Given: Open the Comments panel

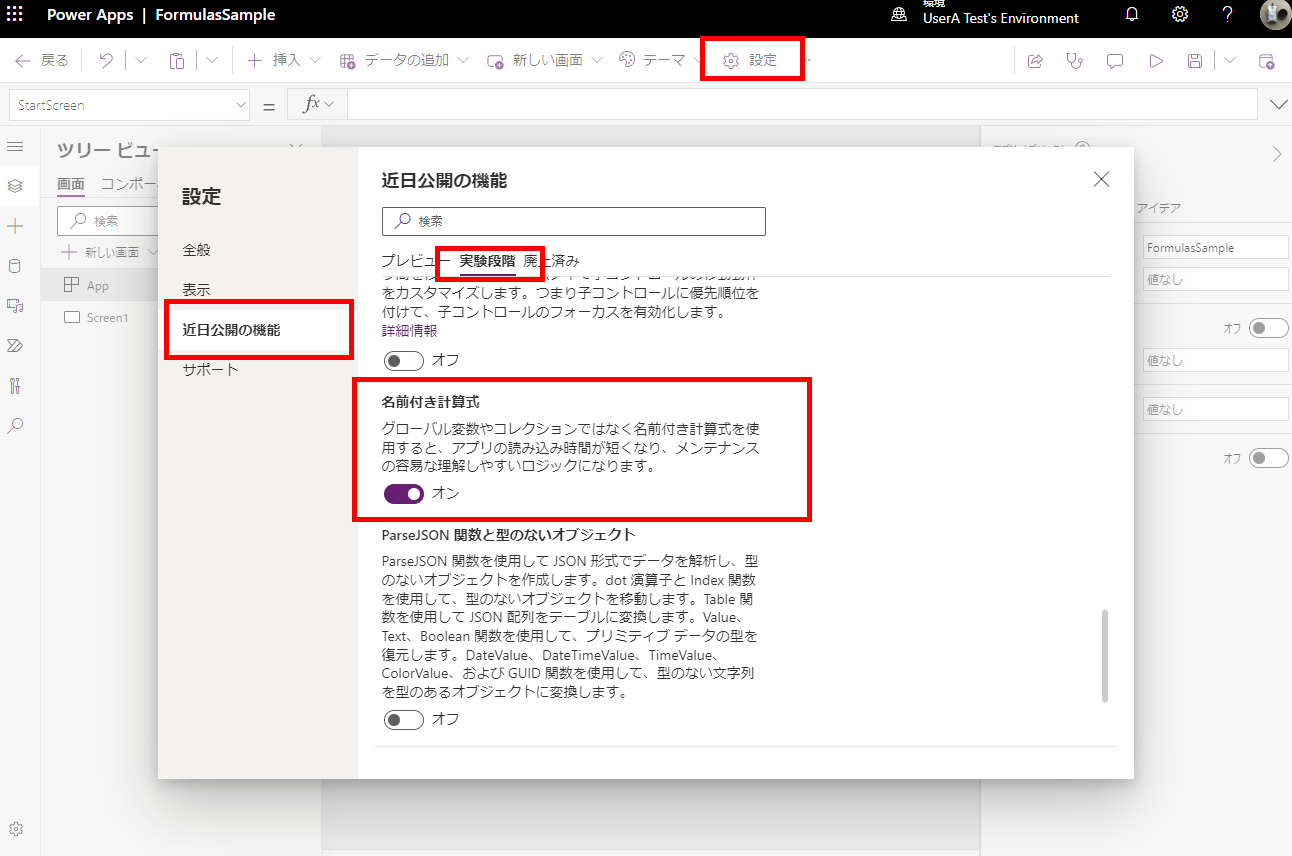Looking at the screenshot, I should pos(1114,60).
